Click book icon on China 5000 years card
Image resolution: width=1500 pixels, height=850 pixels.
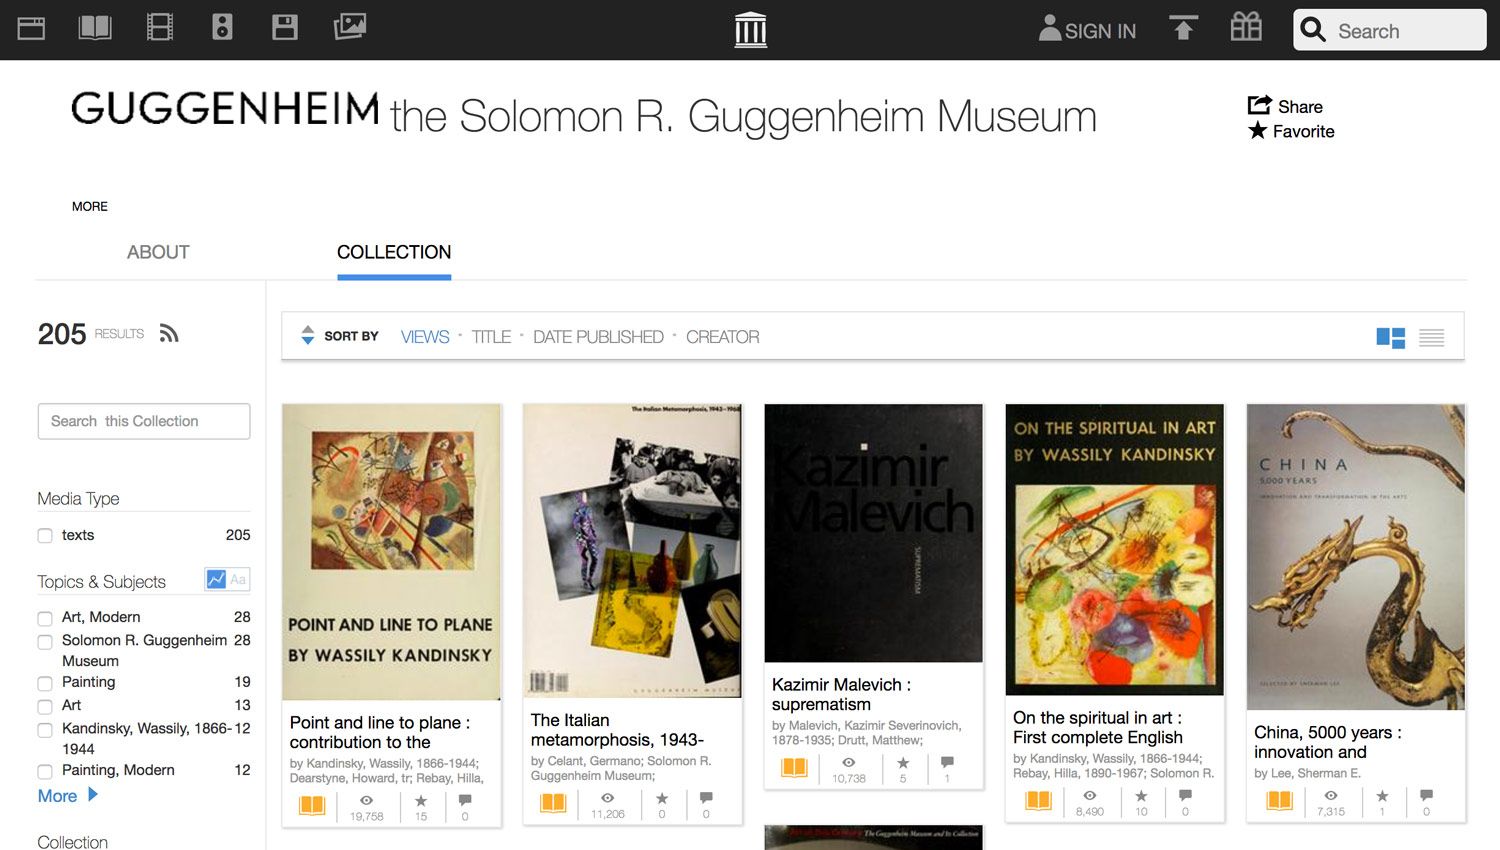[x=1280, y=800]
